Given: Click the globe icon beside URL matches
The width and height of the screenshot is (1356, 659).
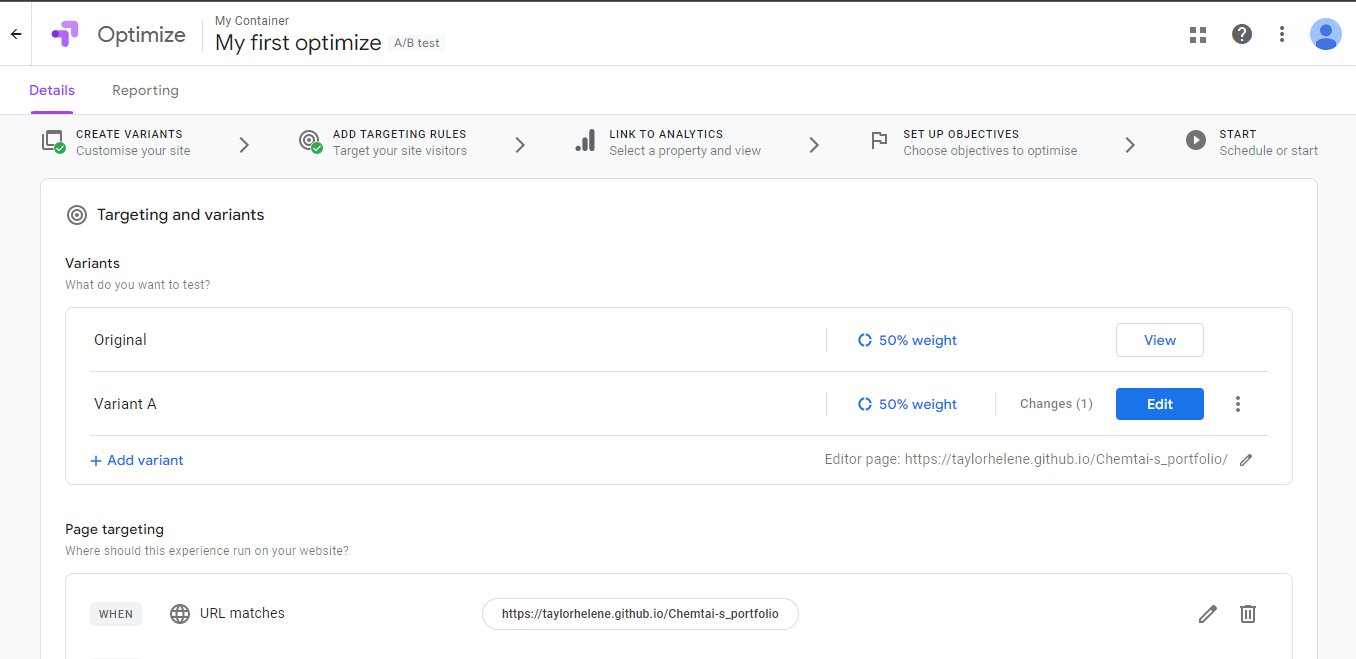Looking at the screenshot, I should coord(180,614).
